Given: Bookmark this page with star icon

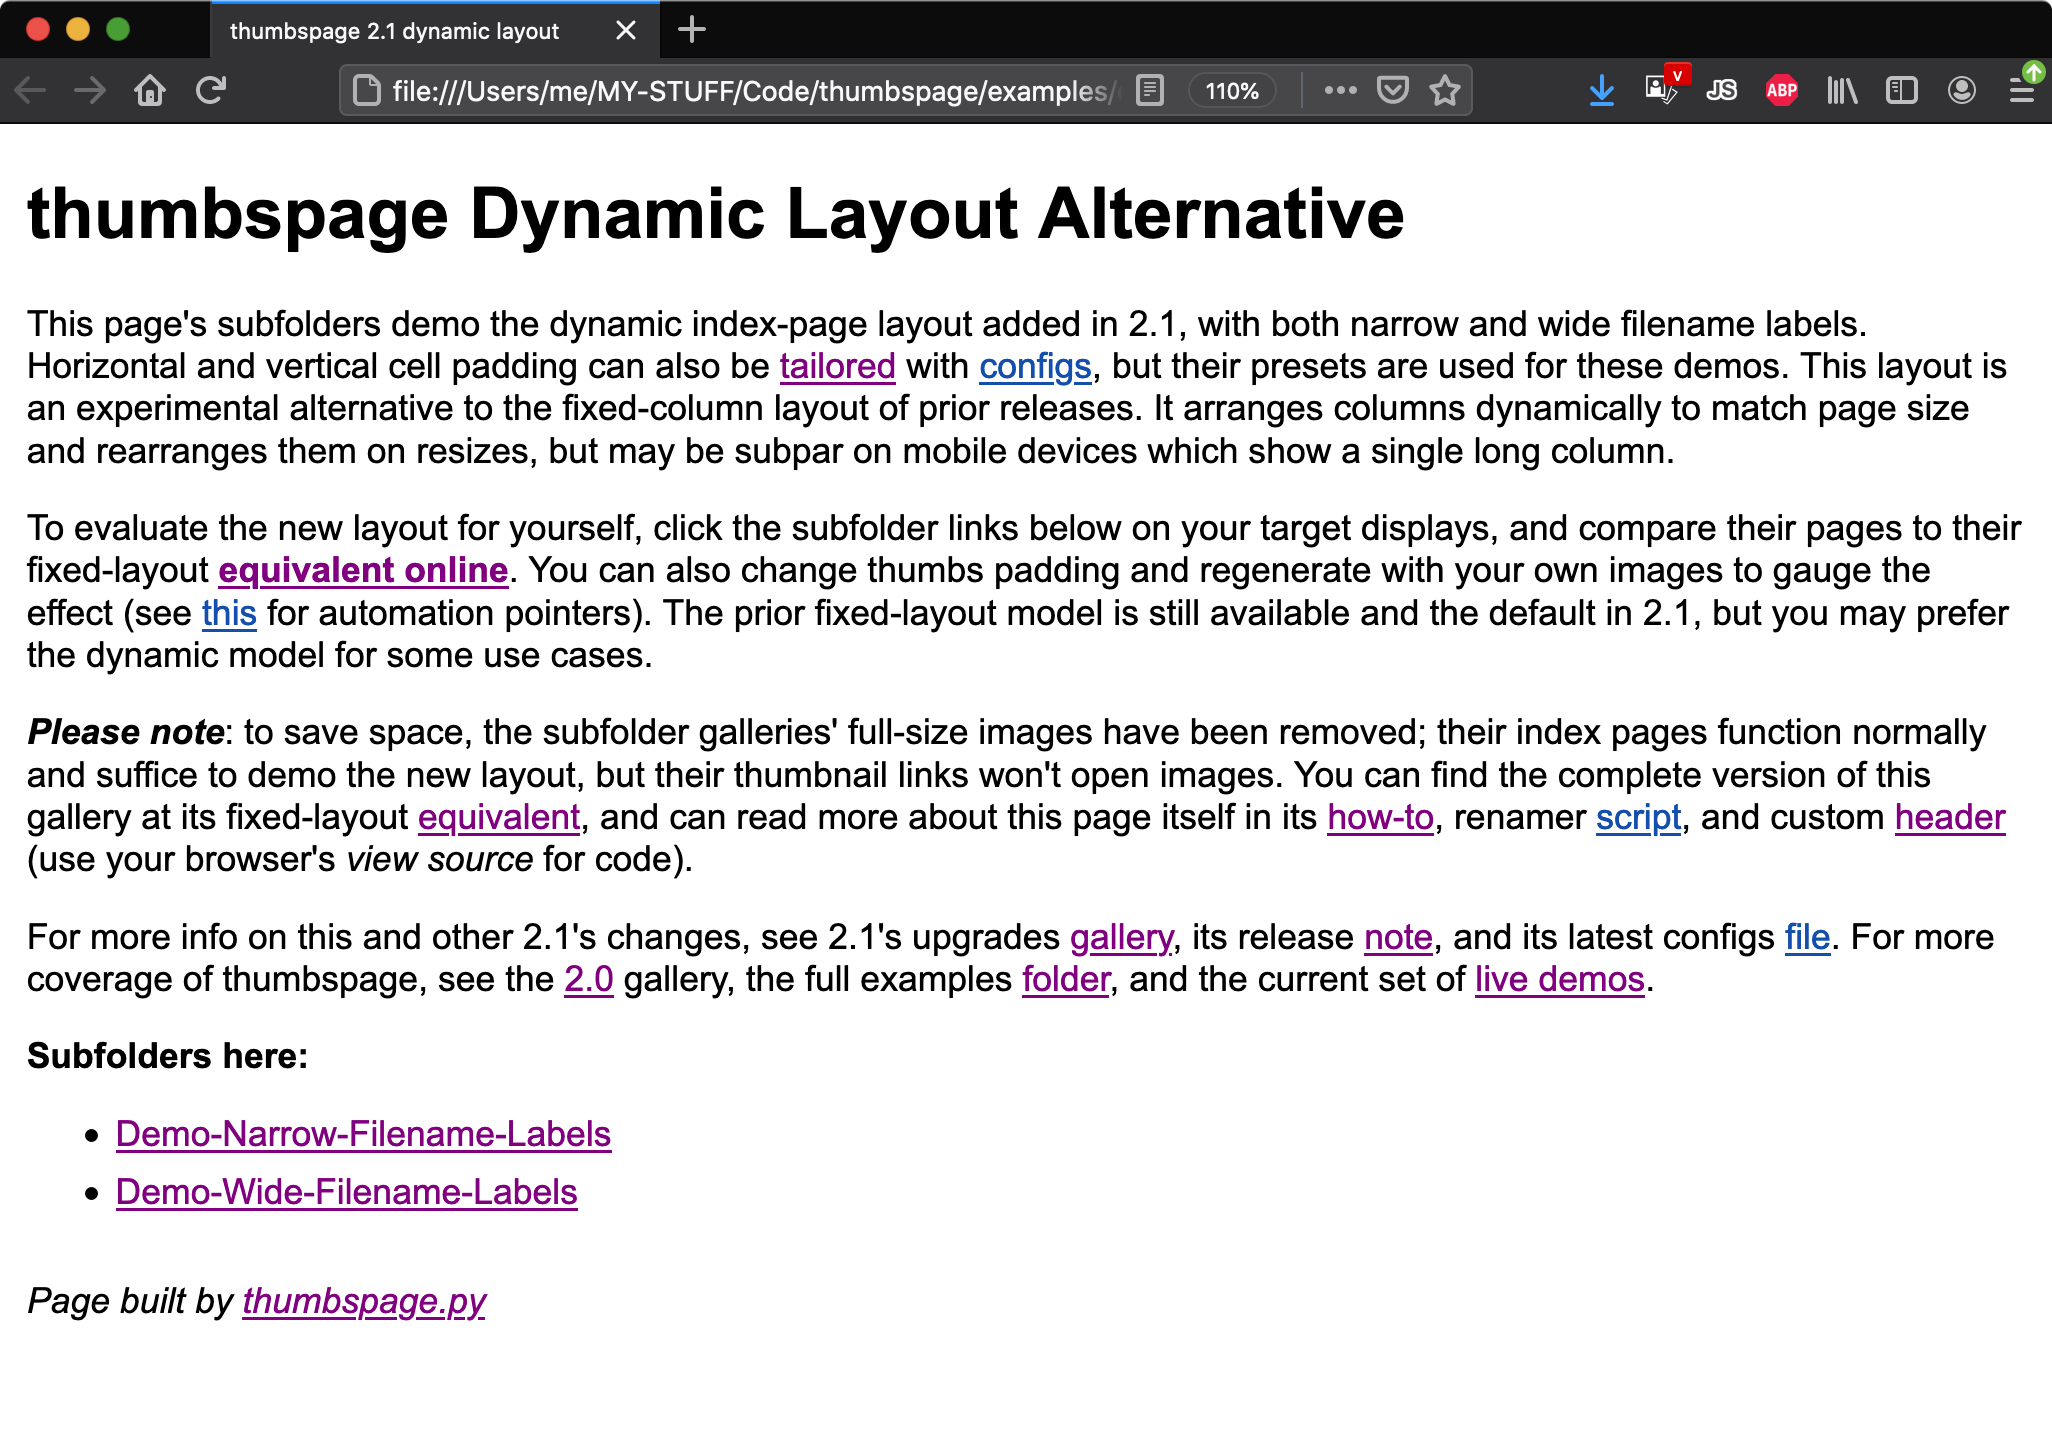Looking at the screenshot, I should pyautogui.click(x=1445, y=91).
